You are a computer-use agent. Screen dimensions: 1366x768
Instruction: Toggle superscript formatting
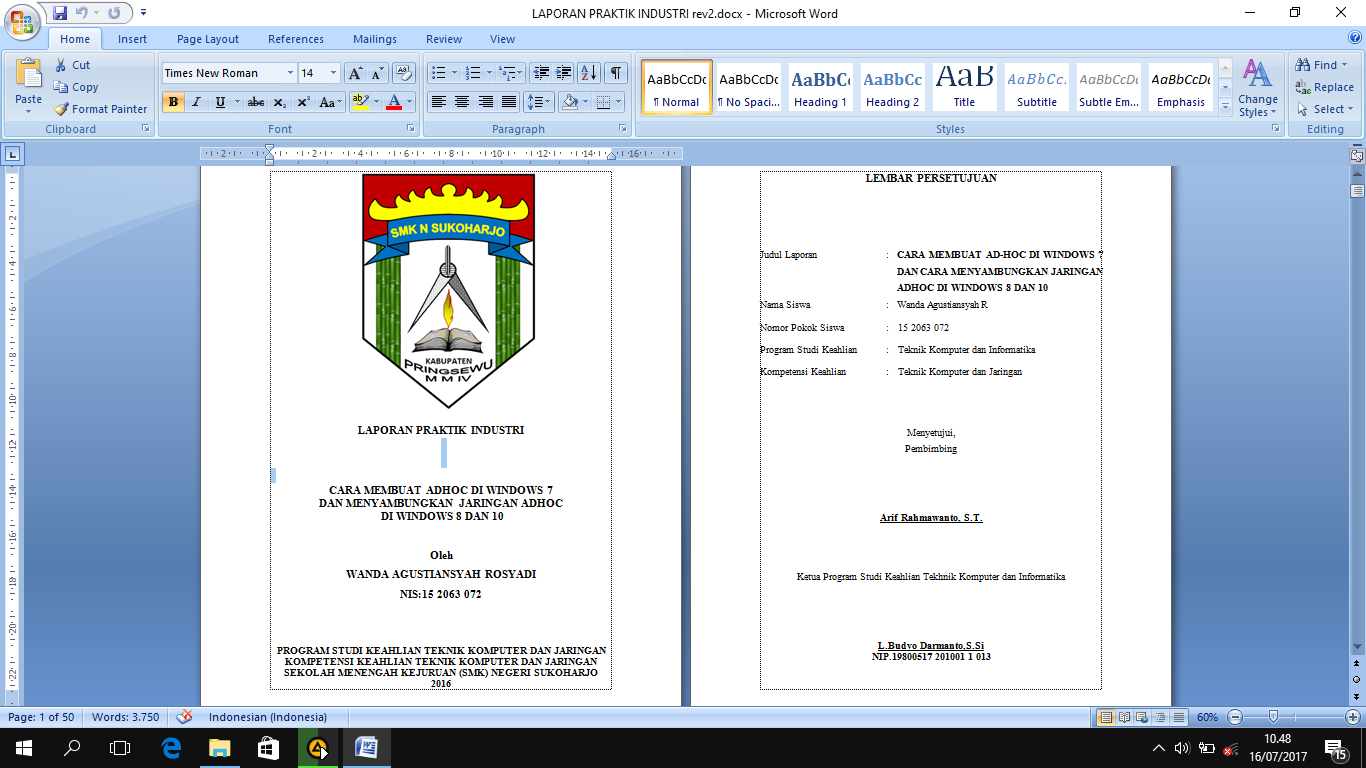[x=303, y=102]
